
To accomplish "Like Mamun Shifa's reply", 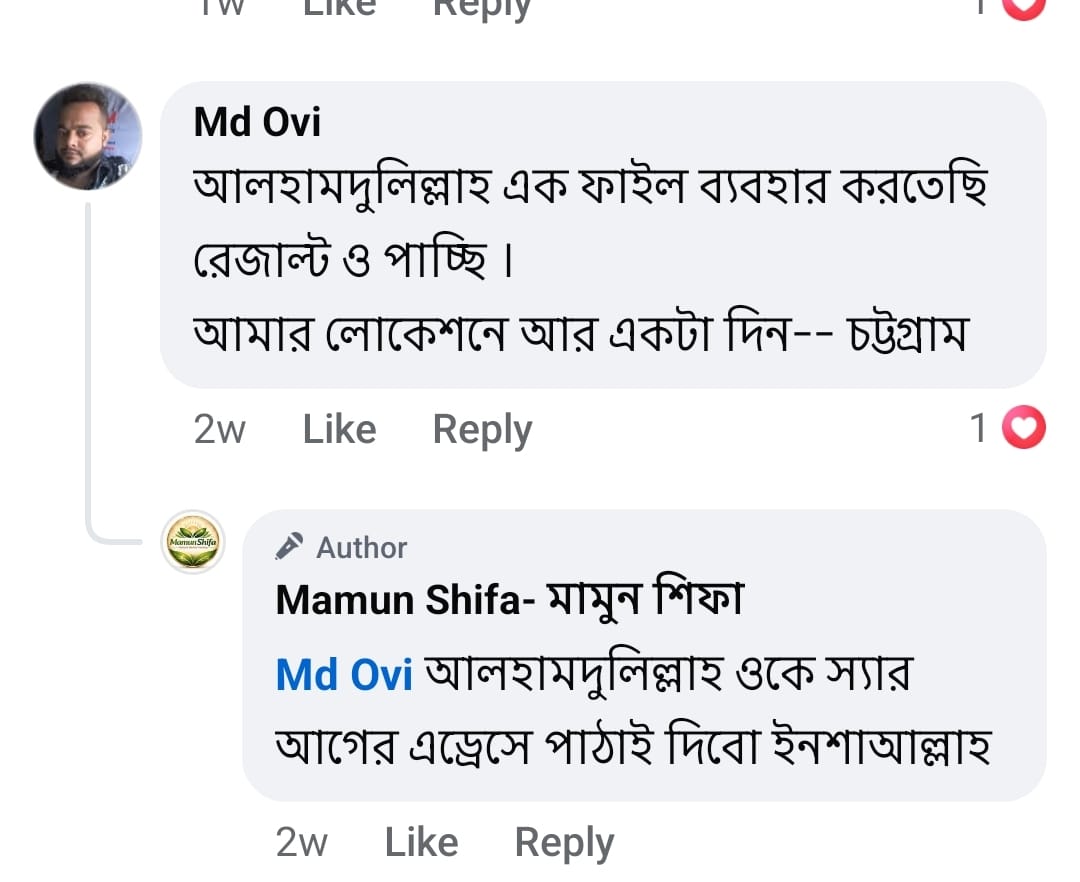I will pyautogui.click(x=421, y=843).
